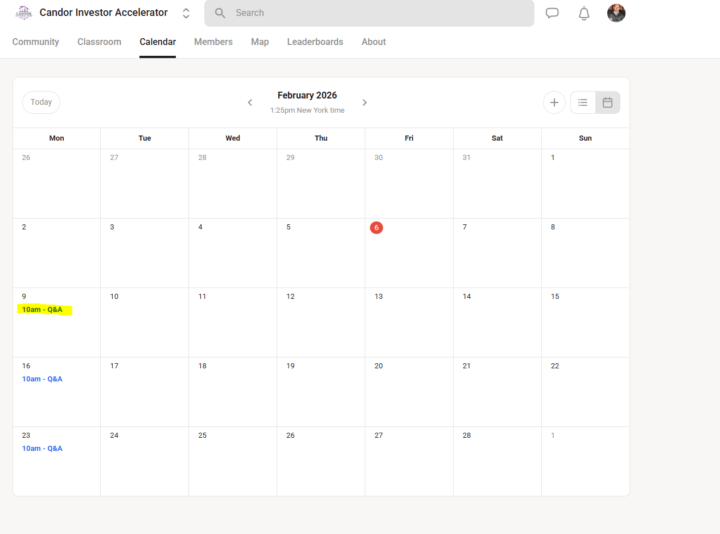Image resolution: width=720 pixels, height=534 pixels.
Task: Click the 1:25pm New York time text
Action: [307, 110]
